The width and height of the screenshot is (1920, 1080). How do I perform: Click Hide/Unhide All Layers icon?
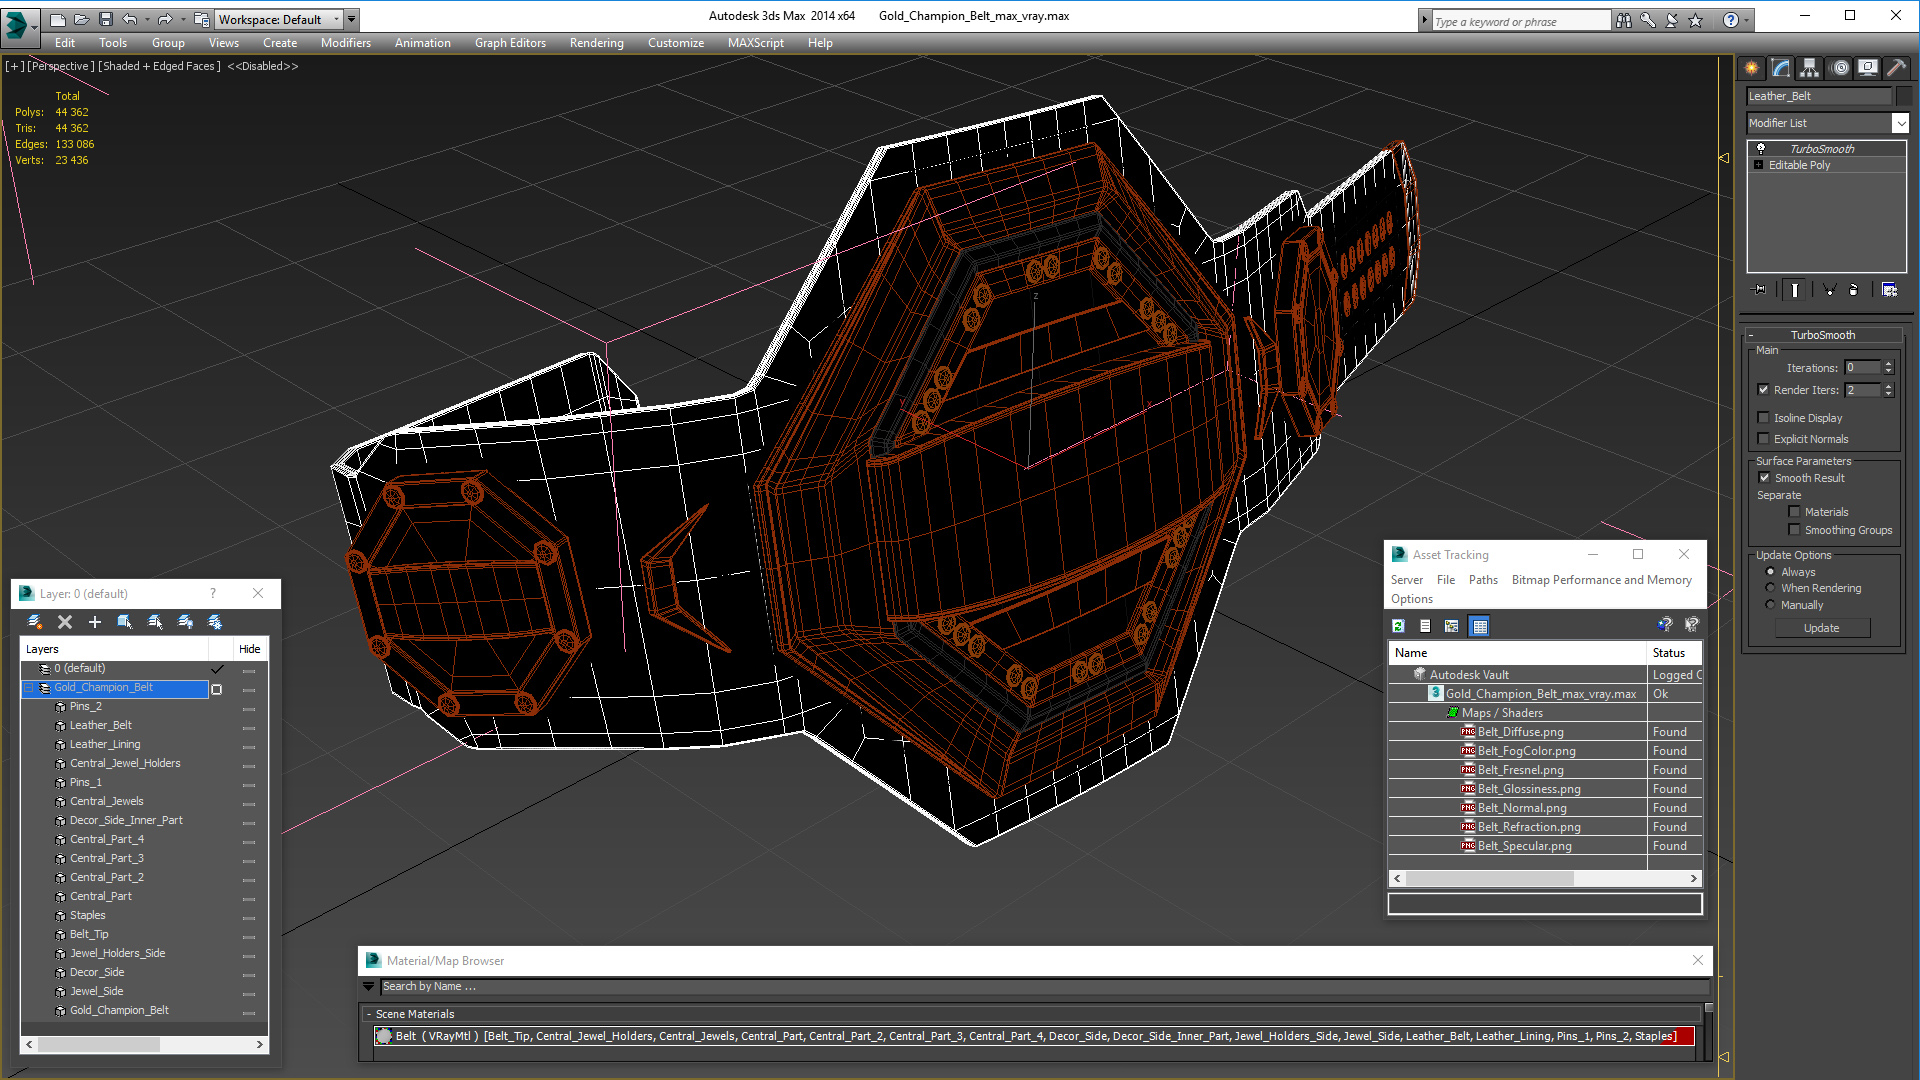pos(185,622)
